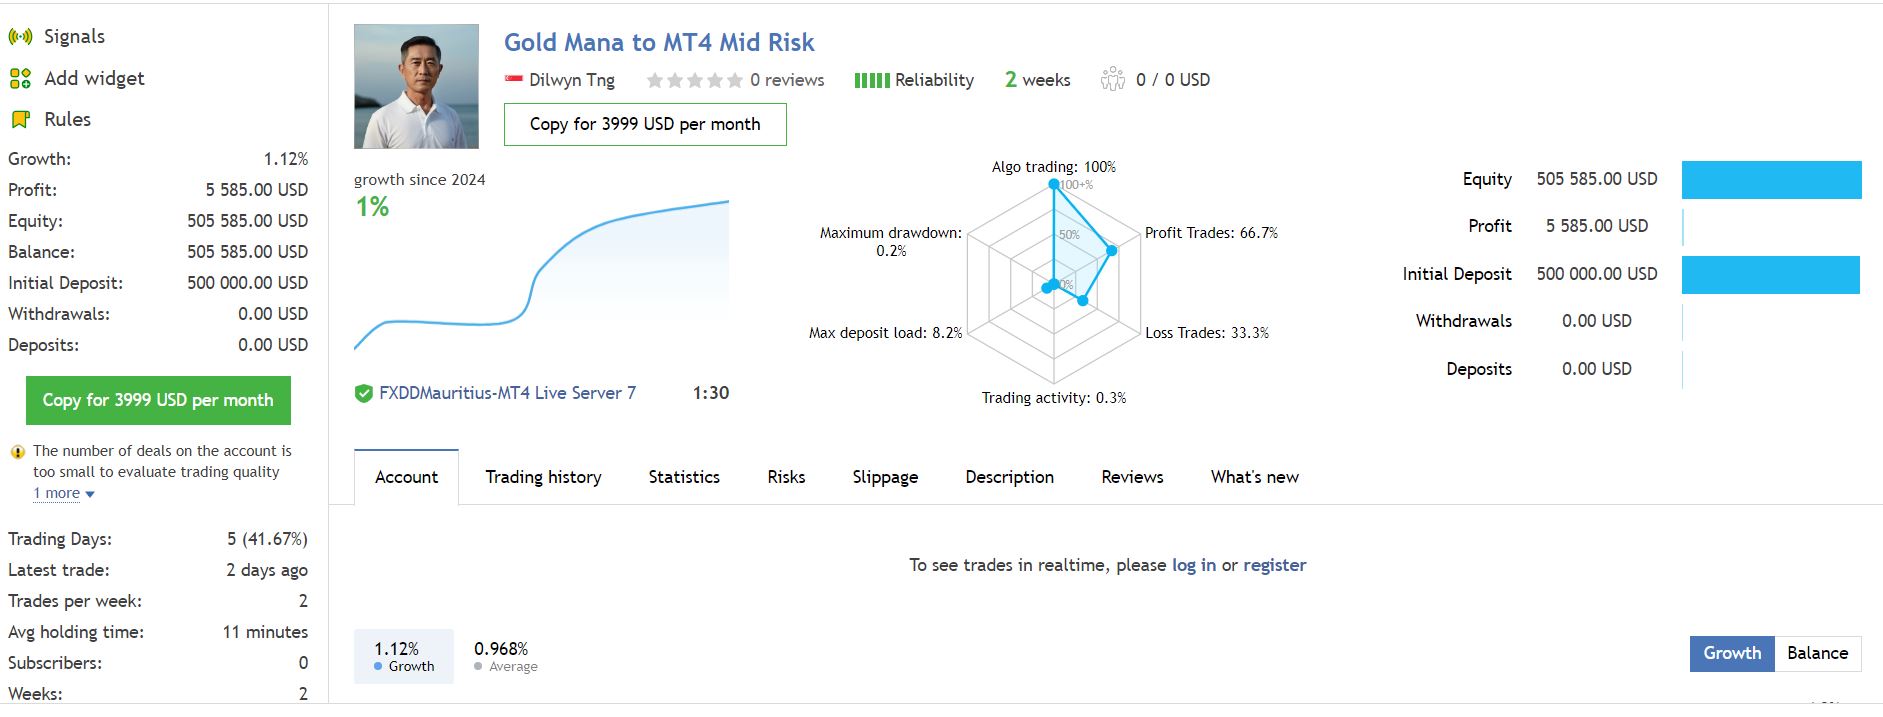Click the log in link
Screen dimensions: 1883x717
pos(1193,565)
